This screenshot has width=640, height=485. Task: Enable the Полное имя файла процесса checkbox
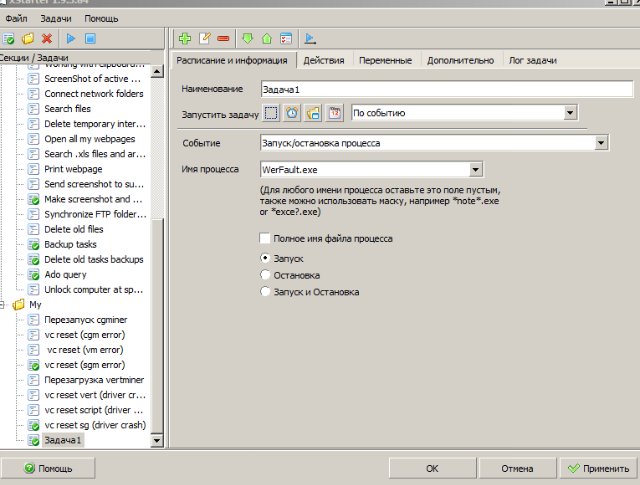pos(265,239)
